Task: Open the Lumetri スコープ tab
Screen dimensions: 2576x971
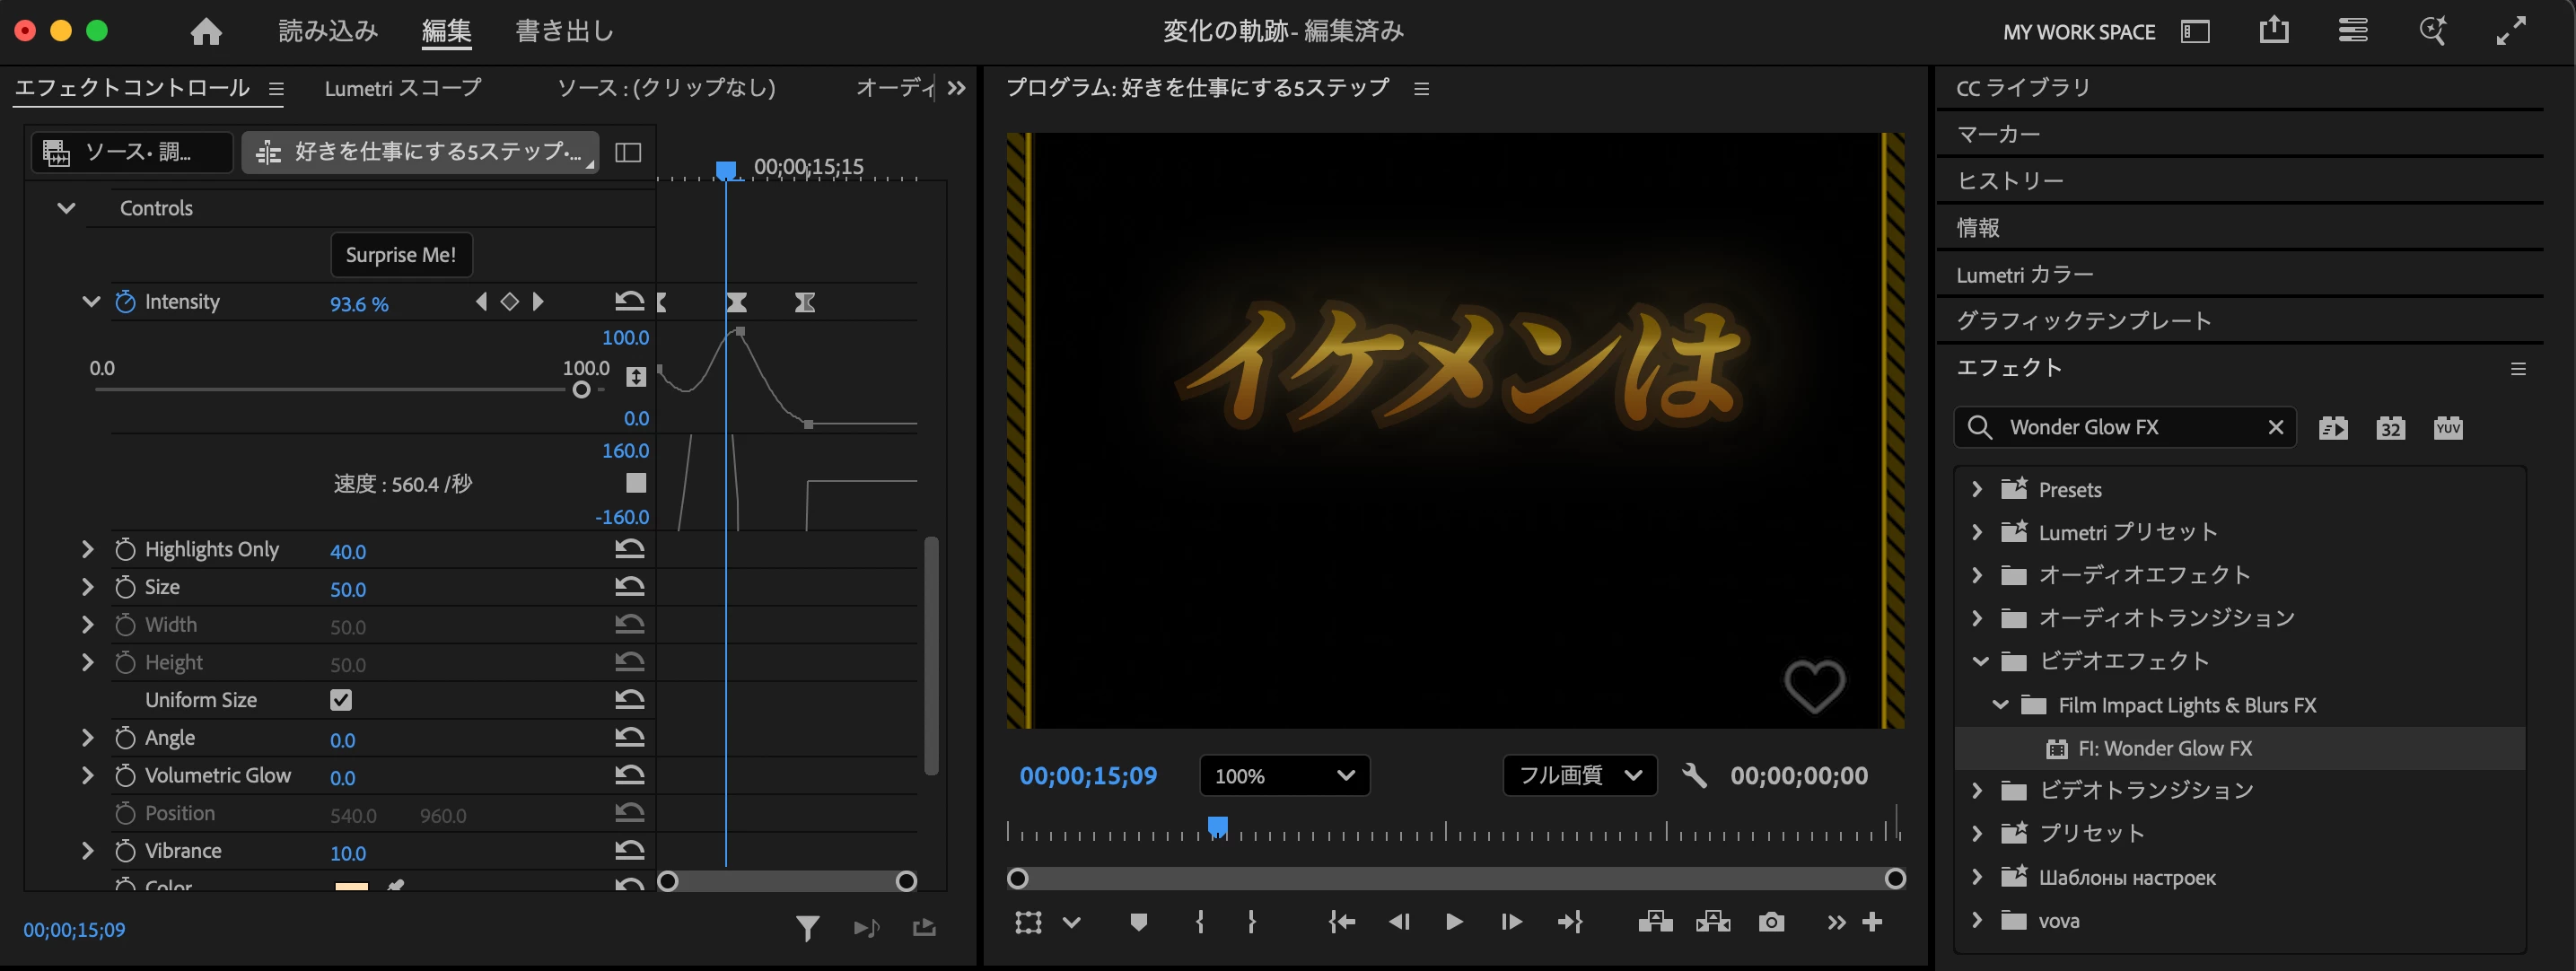Action: [402, 88]
